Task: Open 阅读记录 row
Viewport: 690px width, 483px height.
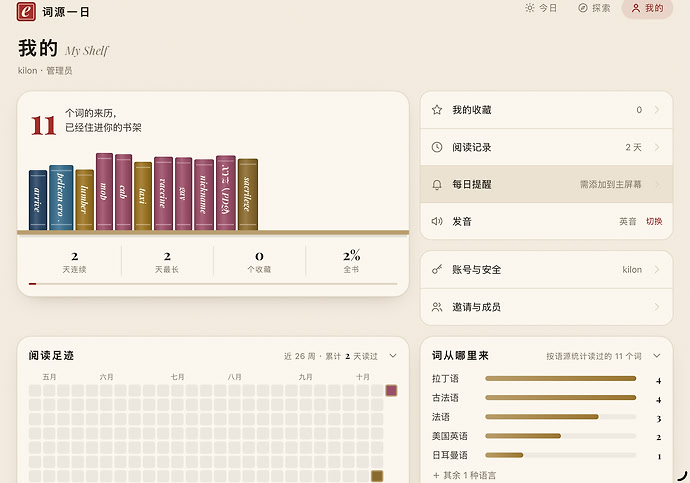Action: click(x=546, y=147)
